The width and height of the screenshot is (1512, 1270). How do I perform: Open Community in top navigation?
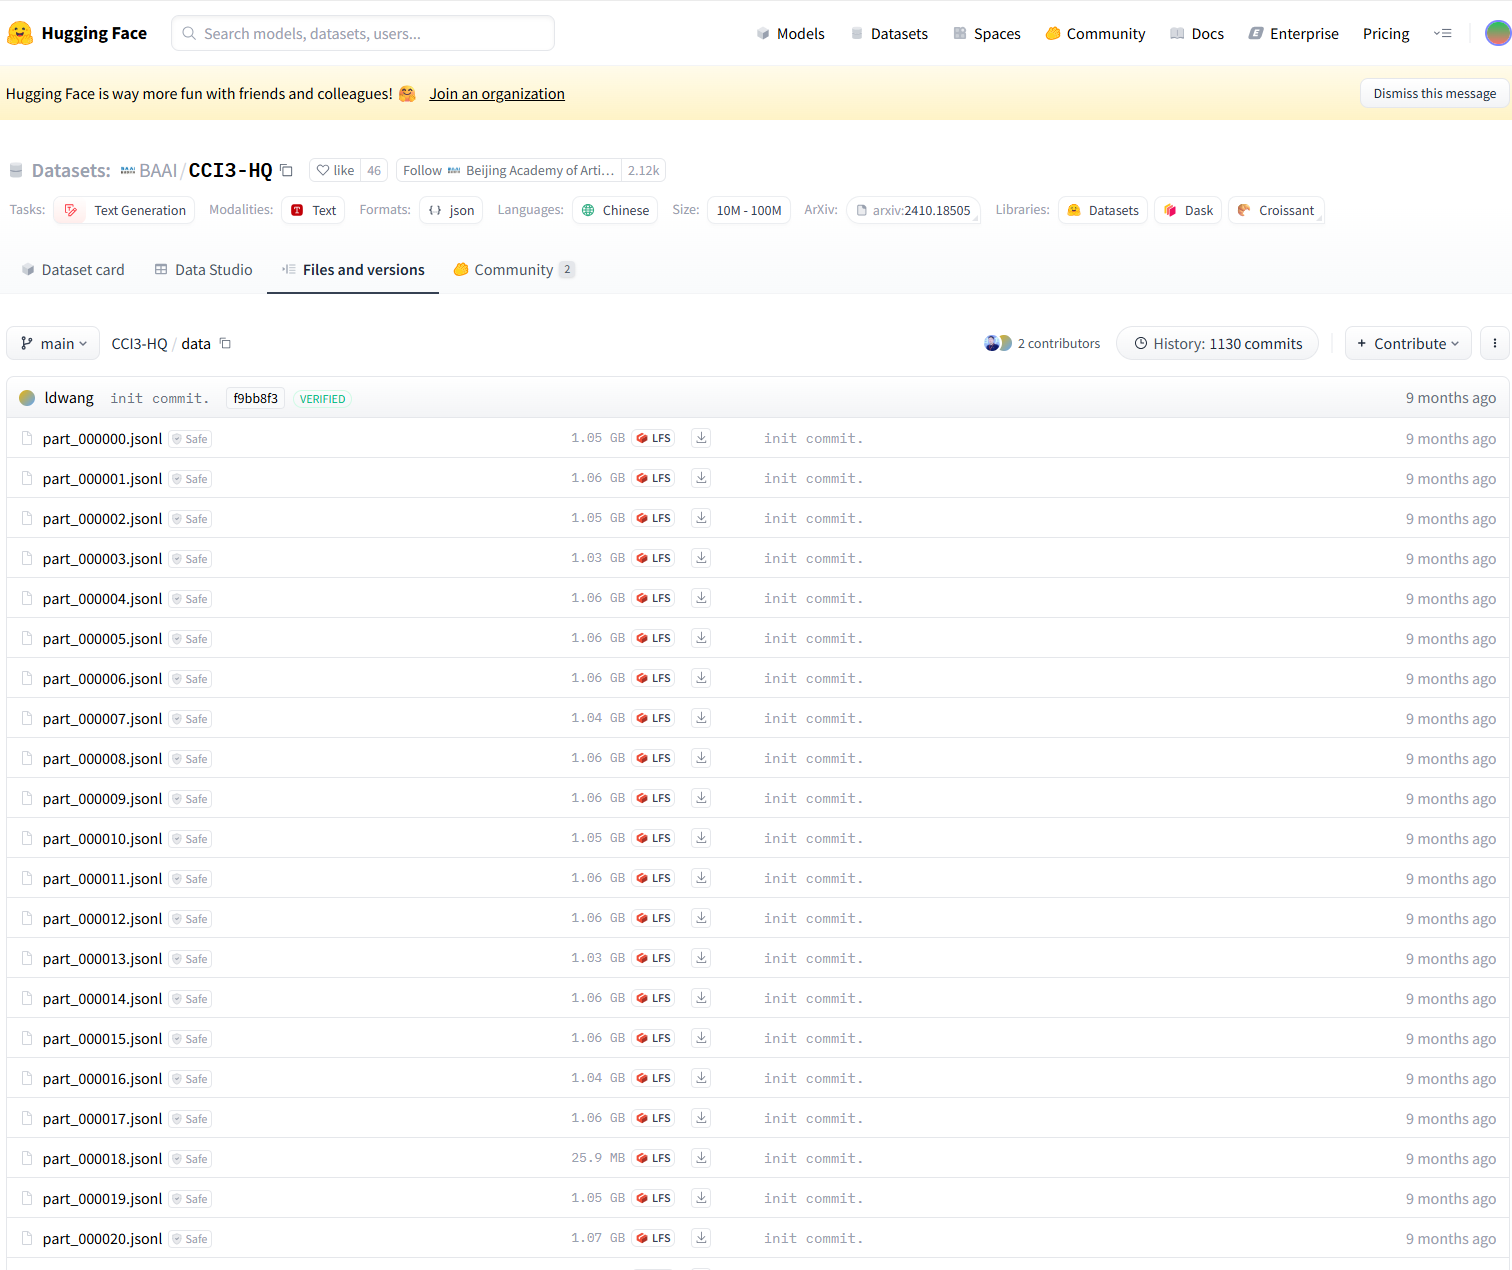[x=1095, y=33]
